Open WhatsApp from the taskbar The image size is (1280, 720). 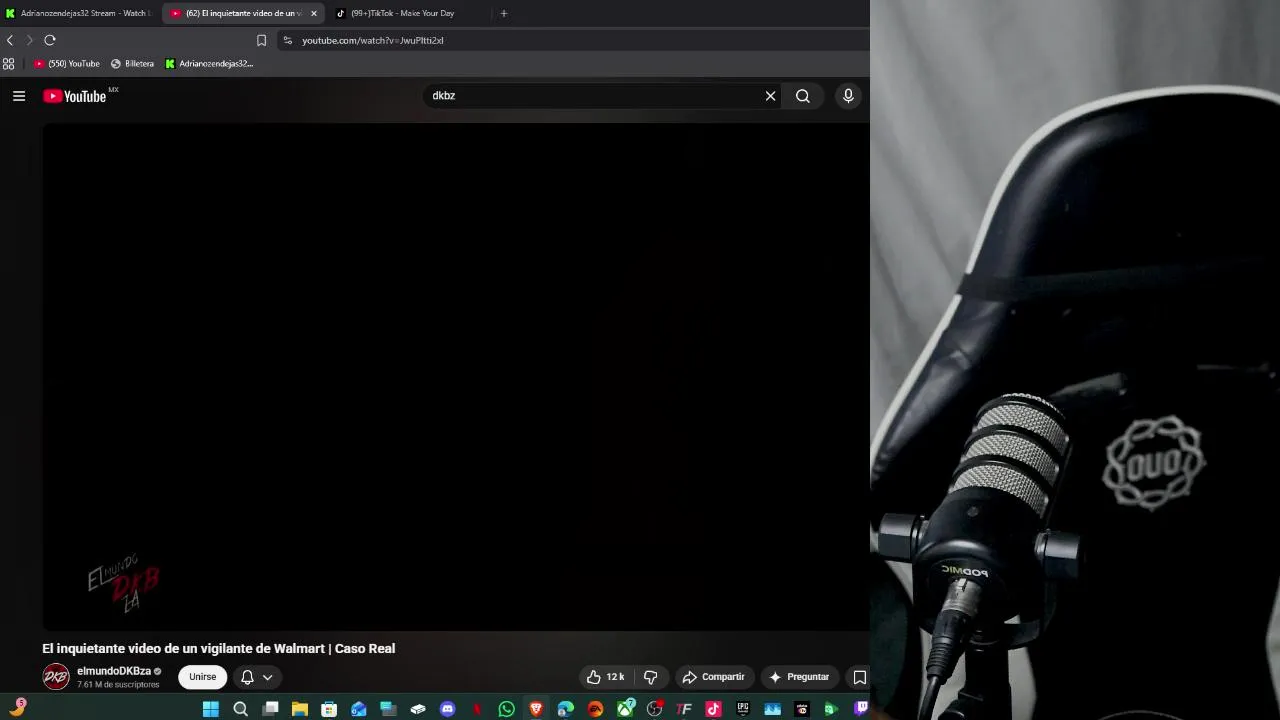tap(506, 709)
